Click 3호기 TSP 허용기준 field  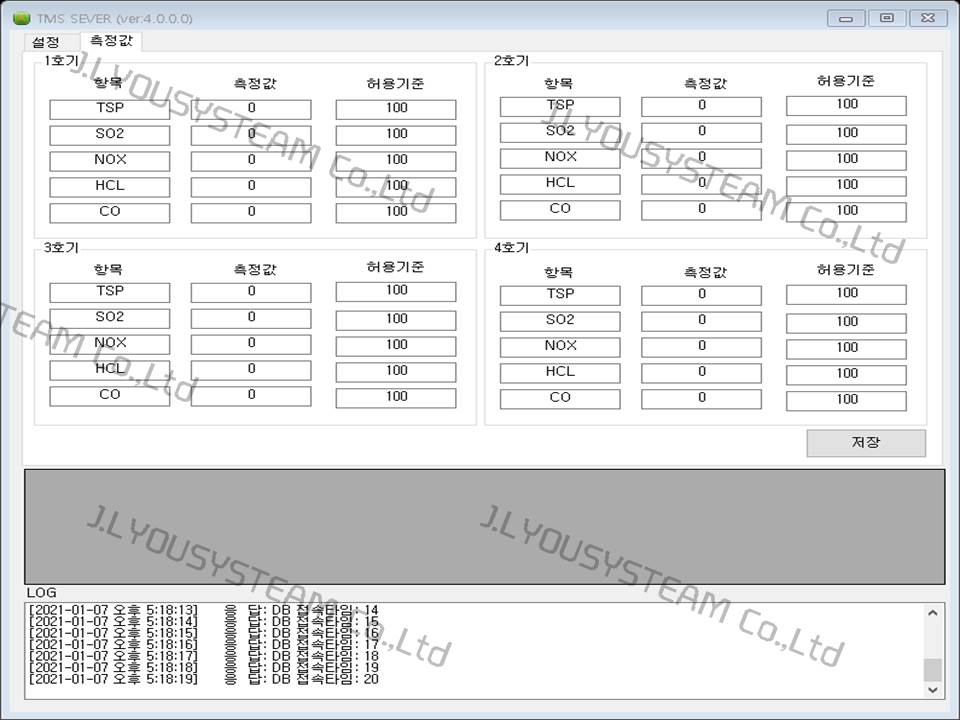click(x=396, y=291)
